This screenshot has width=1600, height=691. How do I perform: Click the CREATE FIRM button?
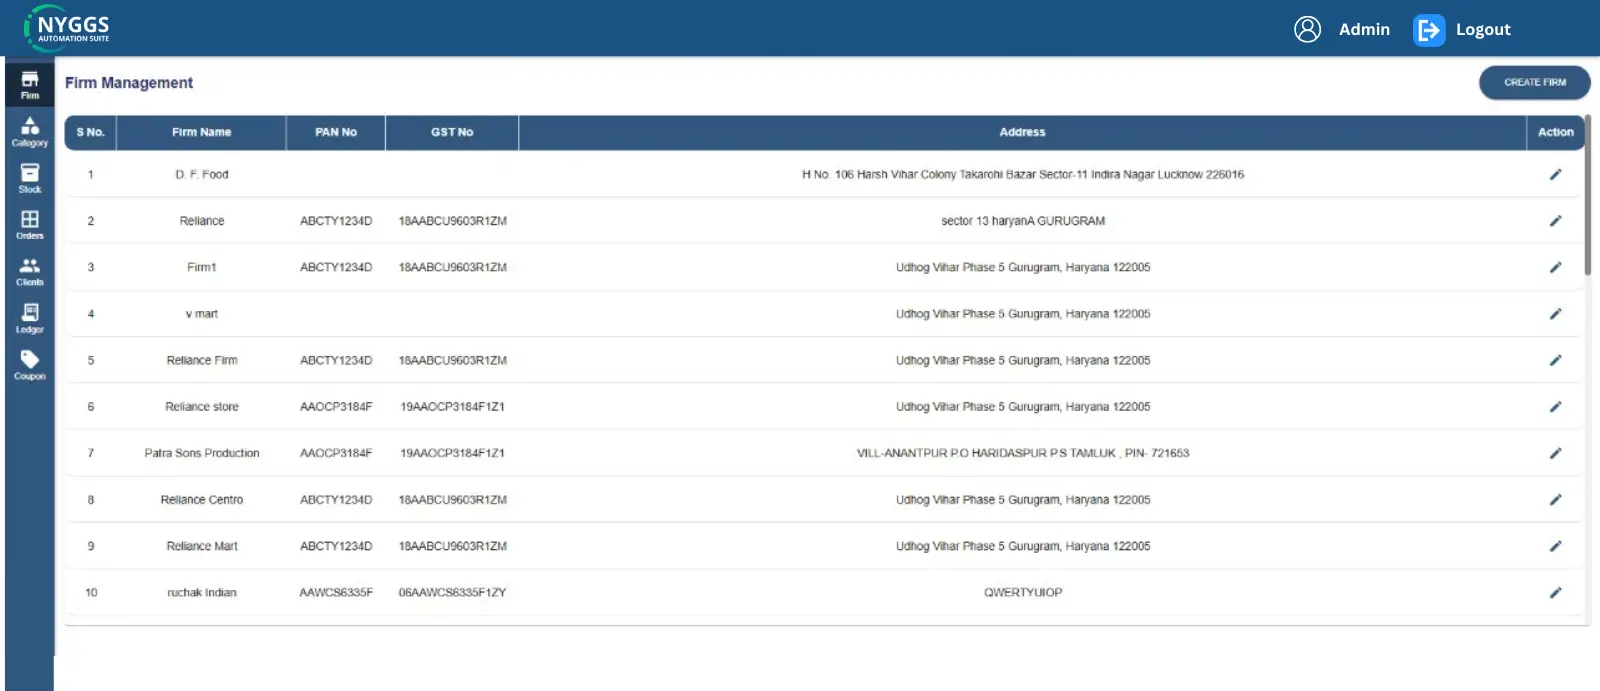[x=1535, y=82]
